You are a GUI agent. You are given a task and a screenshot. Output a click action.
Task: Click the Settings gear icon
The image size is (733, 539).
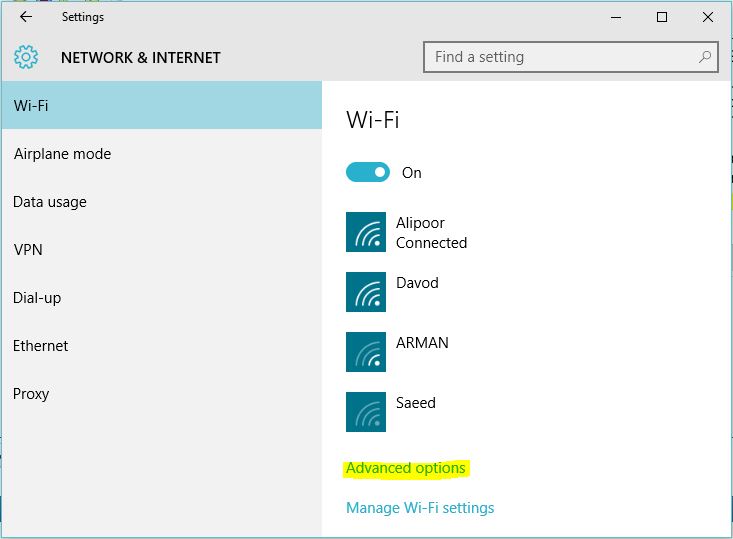tap(26, 57)
